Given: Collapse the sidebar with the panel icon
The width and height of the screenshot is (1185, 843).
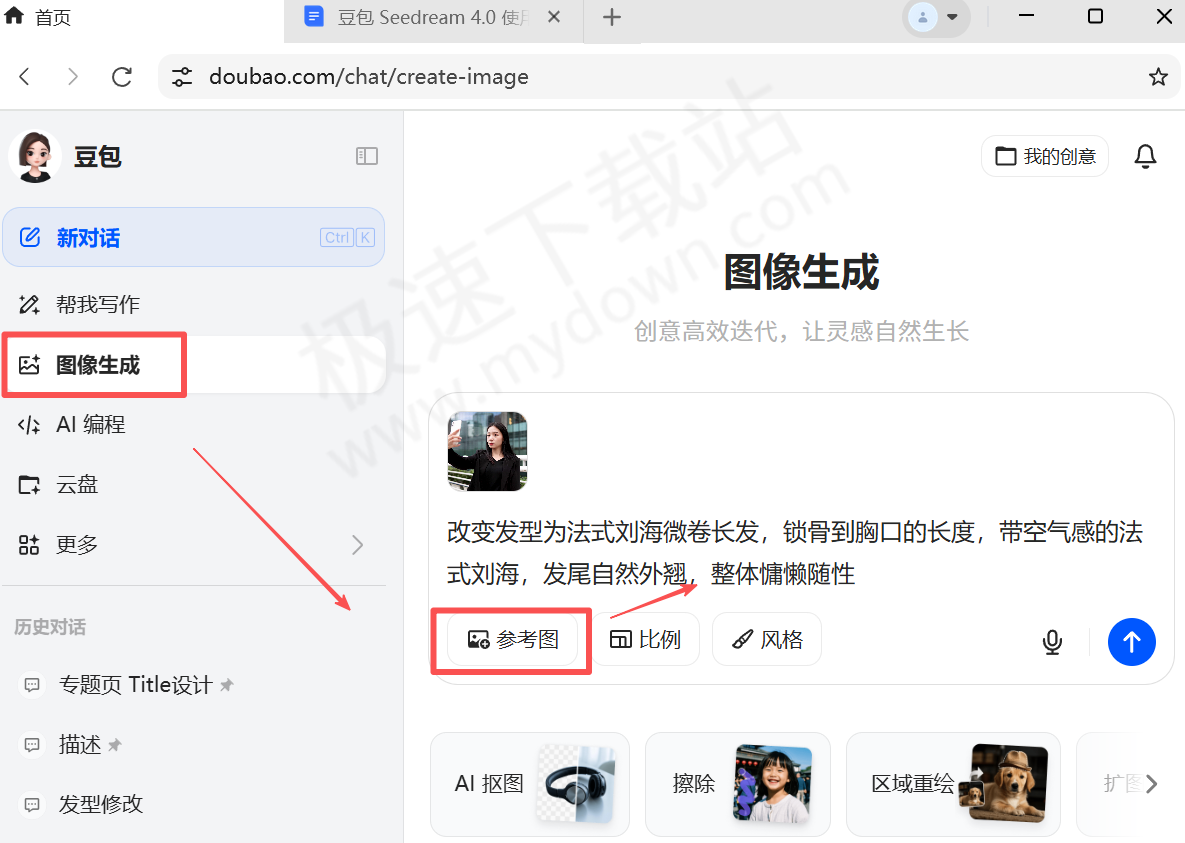Looking at the screenshot, I should point(367,156).
